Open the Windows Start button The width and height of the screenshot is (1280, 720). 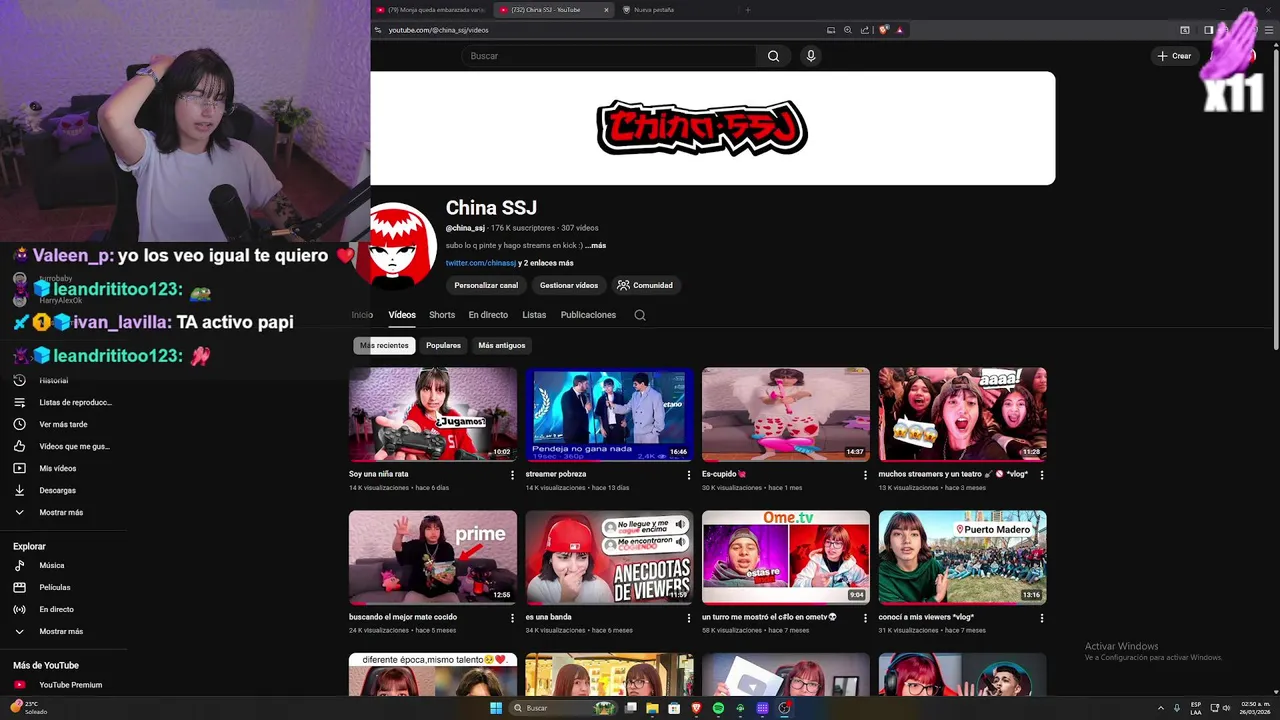pos(496,708)
